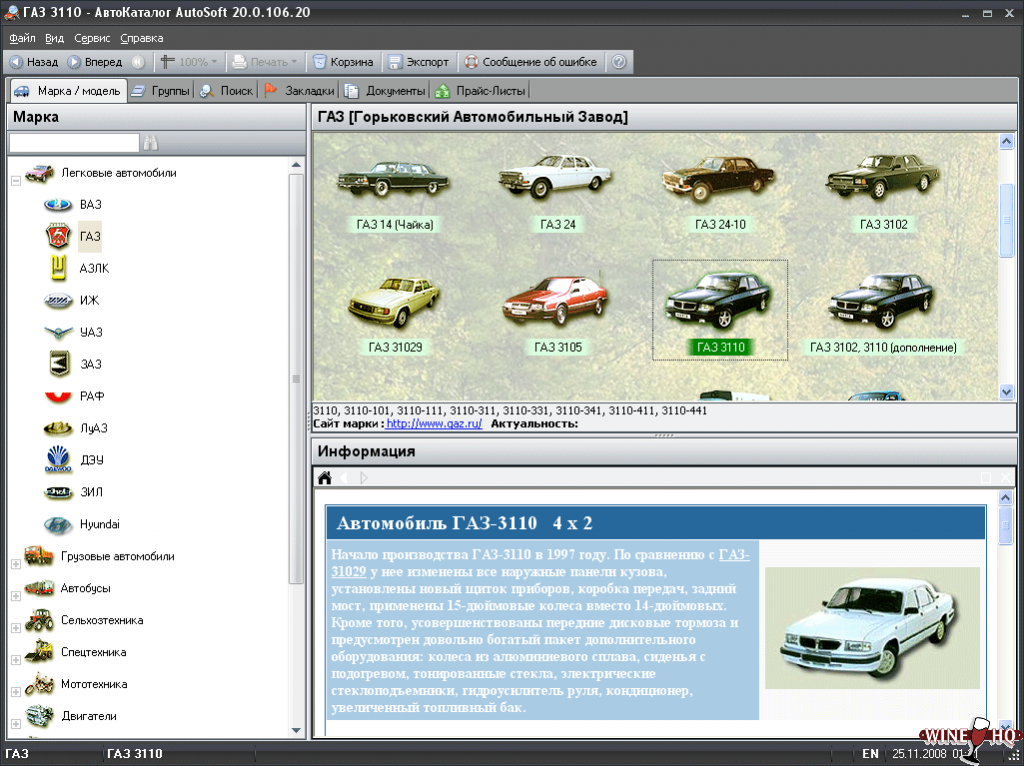Click the help question mark icon
This screenshot has height=766, width=1024.
coord(619,62)
